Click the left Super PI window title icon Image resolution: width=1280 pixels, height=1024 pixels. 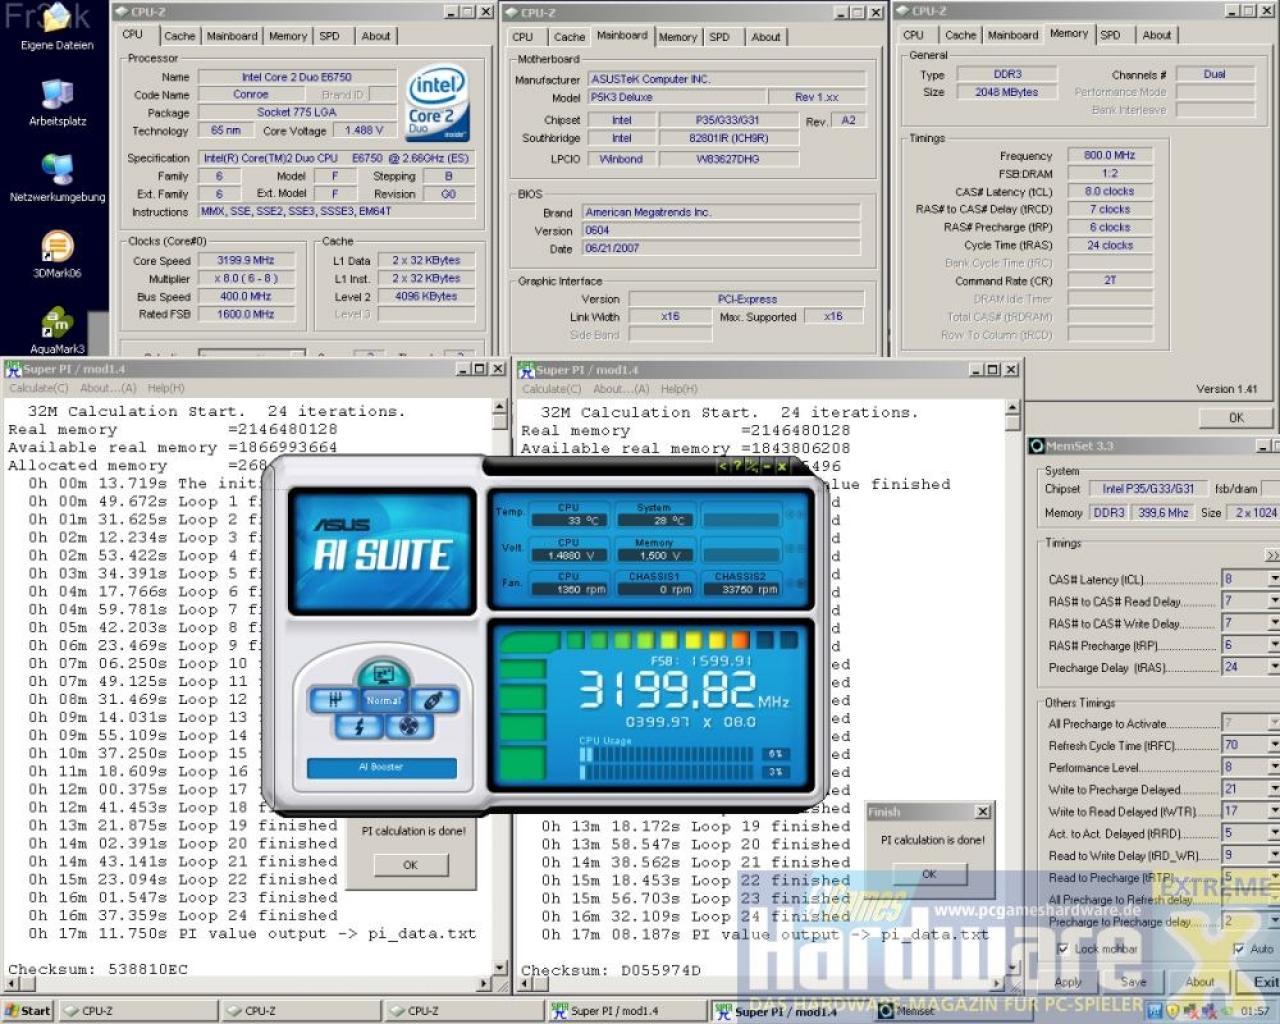point(13,369)
